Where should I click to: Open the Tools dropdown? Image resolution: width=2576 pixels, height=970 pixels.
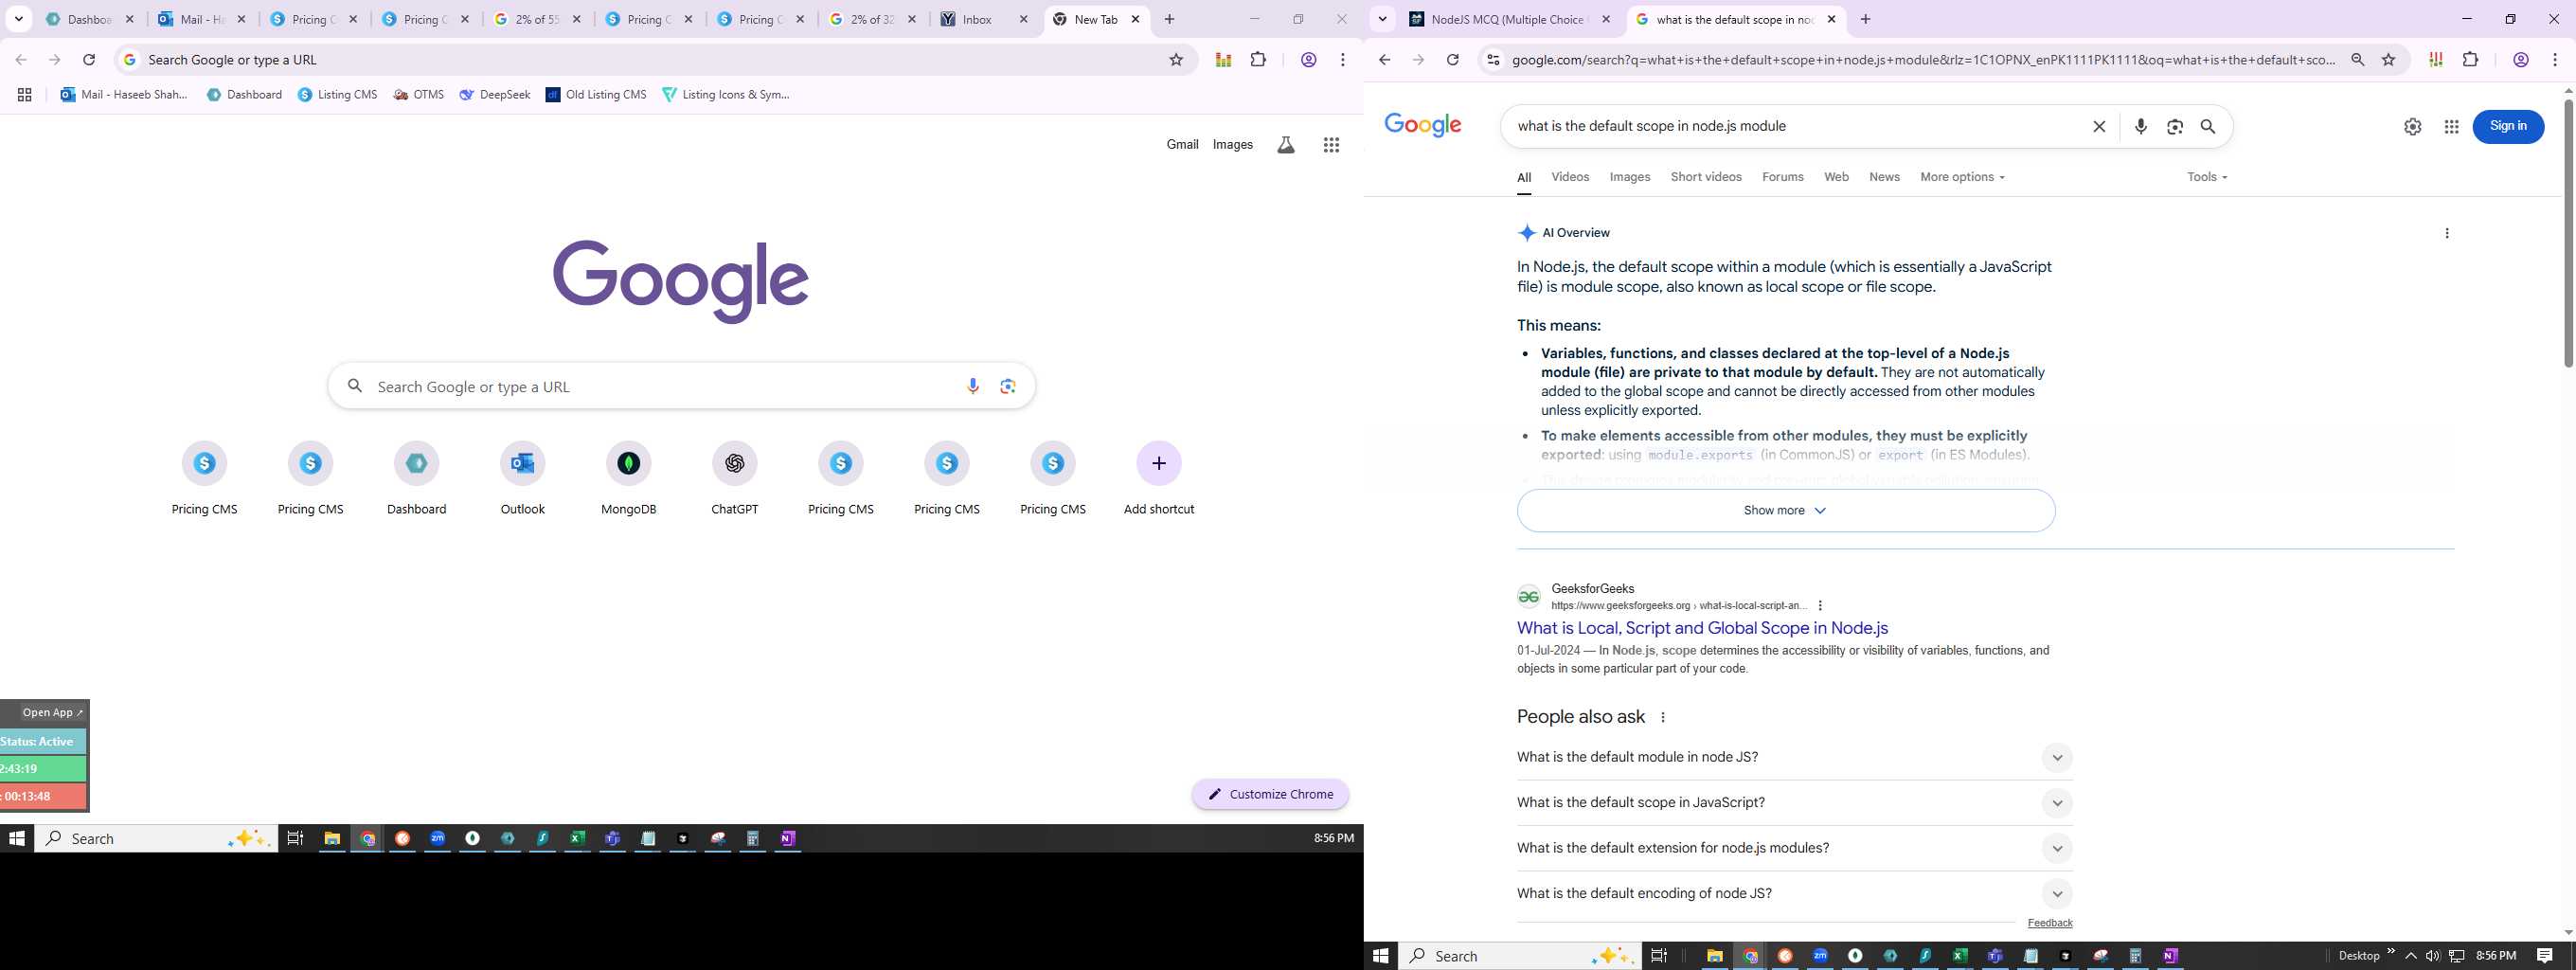pos(2207,177)
